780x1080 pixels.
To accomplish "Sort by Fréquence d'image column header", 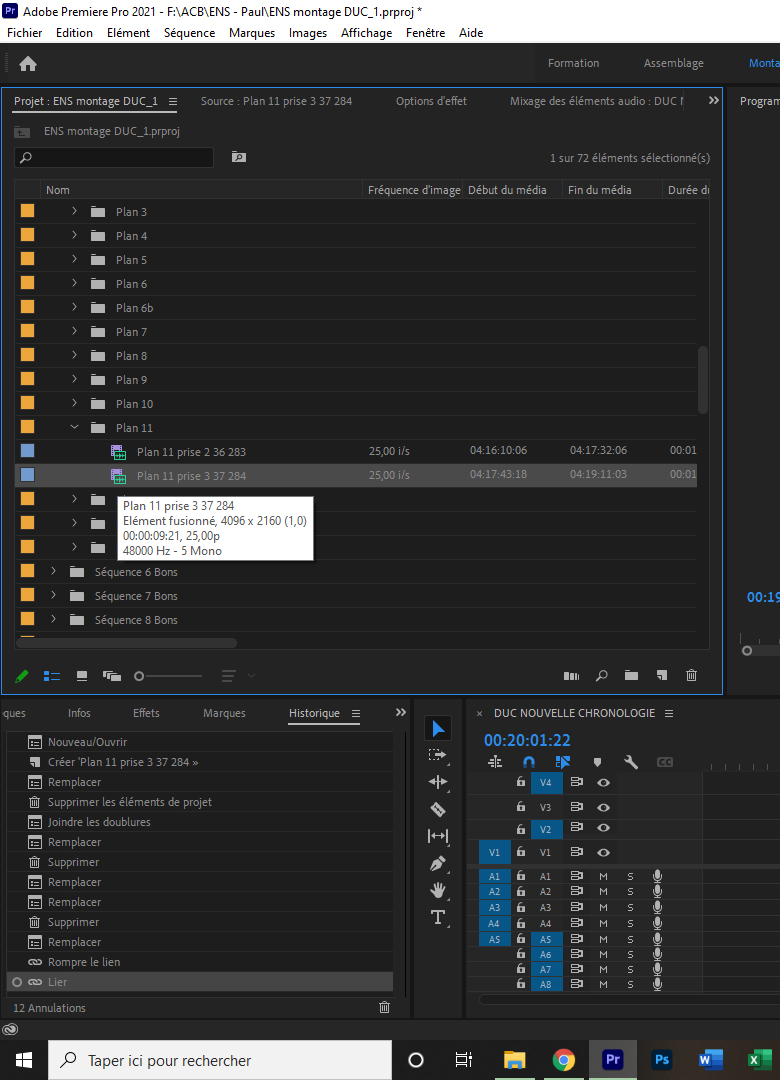I will coord(413,190).
